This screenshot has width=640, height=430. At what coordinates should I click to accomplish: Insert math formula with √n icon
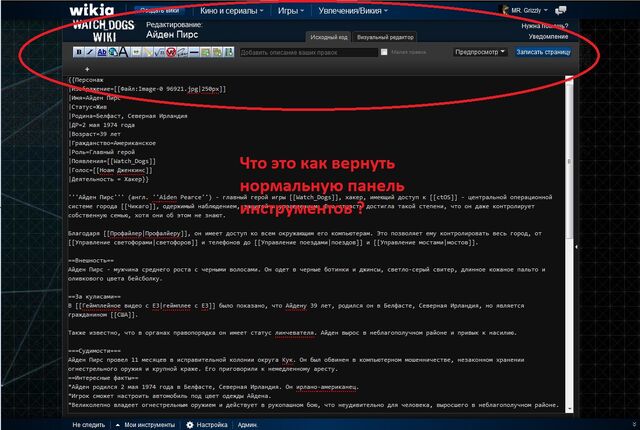click(x=159, y=52)
